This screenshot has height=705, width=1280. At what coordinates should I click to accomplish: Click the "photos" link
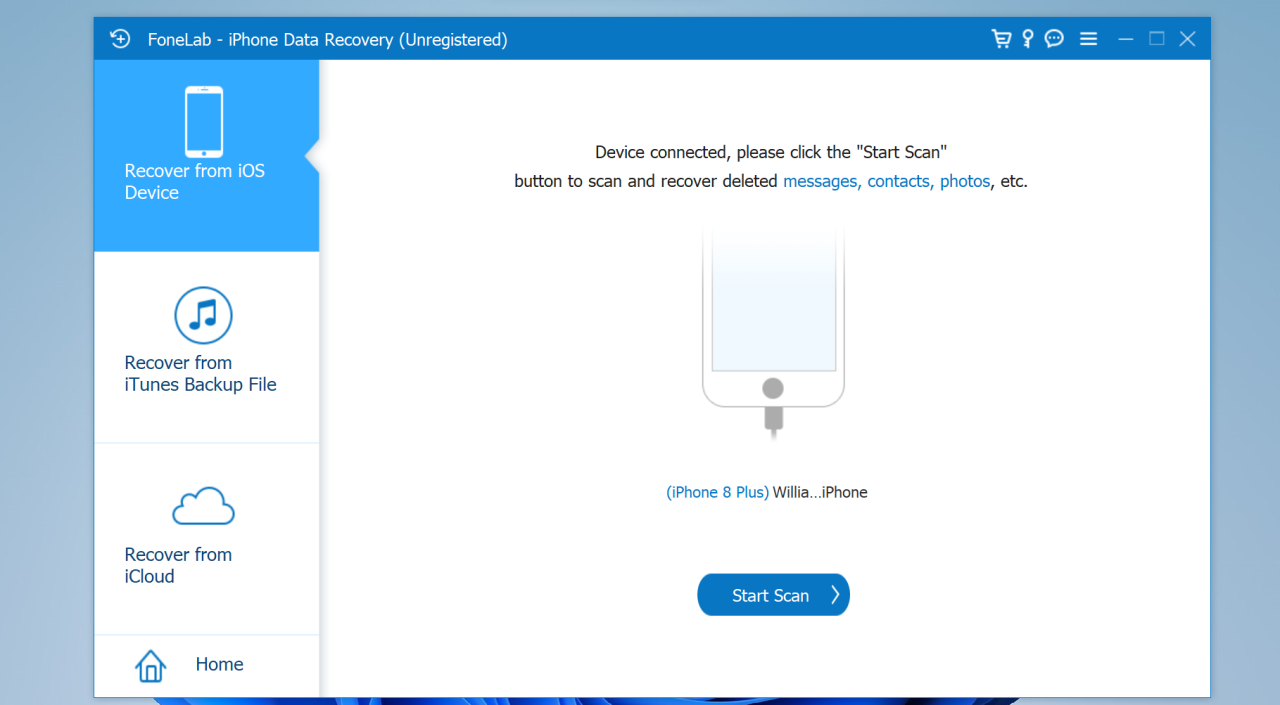click(x=965, y=181)
